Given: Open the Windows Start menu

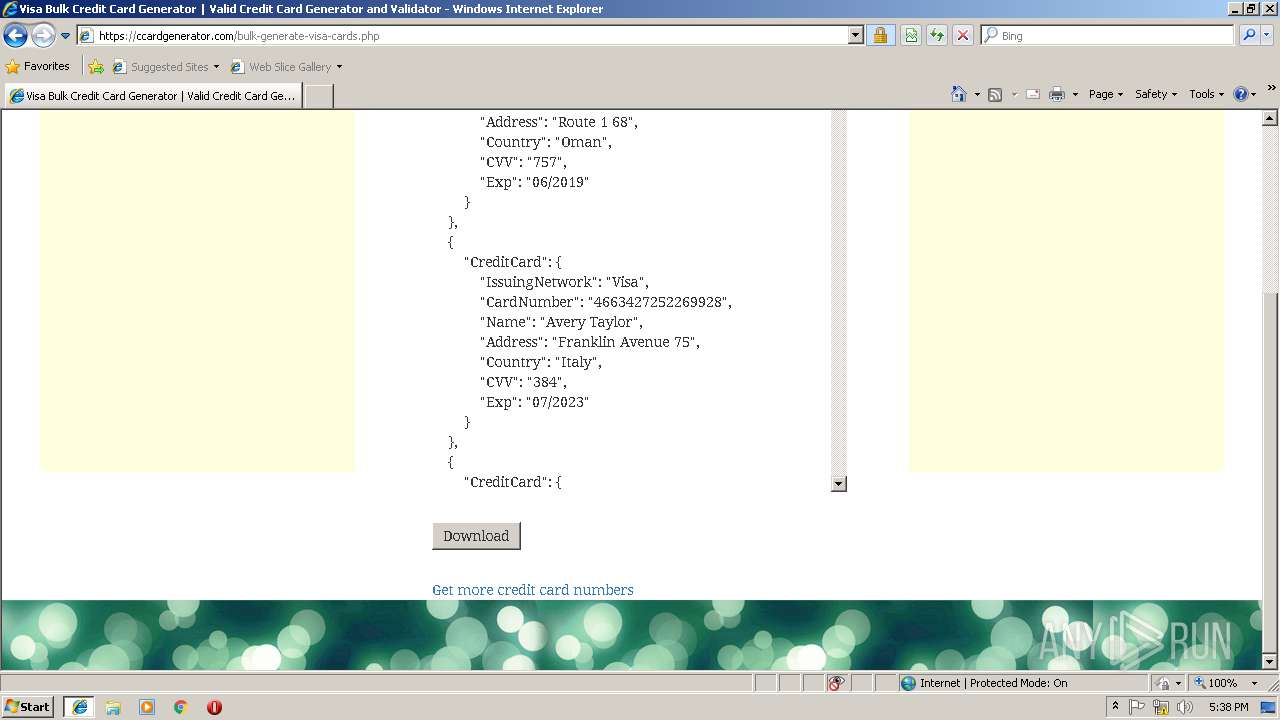Looking at the screenshot, I should coord(28,706).
